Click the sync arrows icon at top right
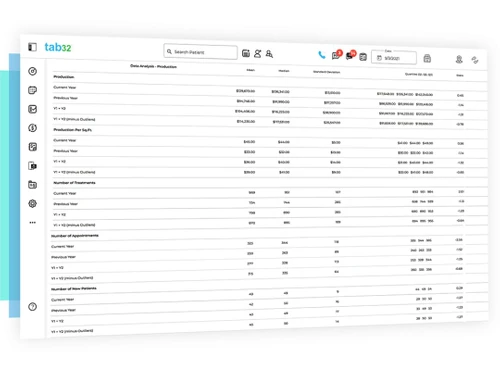Screen dimensions: 500x375 [475, 60]
